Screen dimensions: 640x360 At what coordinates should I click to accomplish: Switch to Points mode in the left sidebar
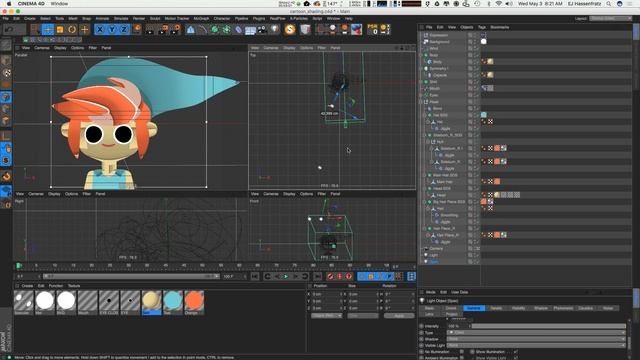[x=6, y=97]
